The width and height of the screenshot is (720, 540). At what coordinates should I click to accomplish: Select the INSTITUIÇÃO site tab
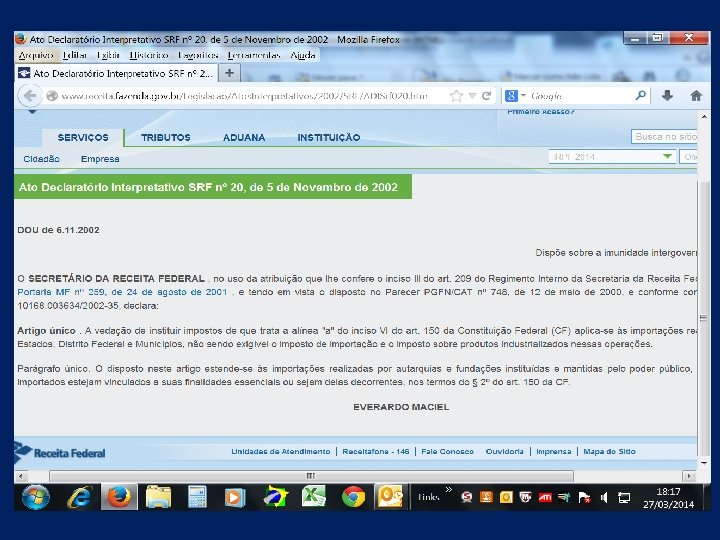tap(329, 137)
